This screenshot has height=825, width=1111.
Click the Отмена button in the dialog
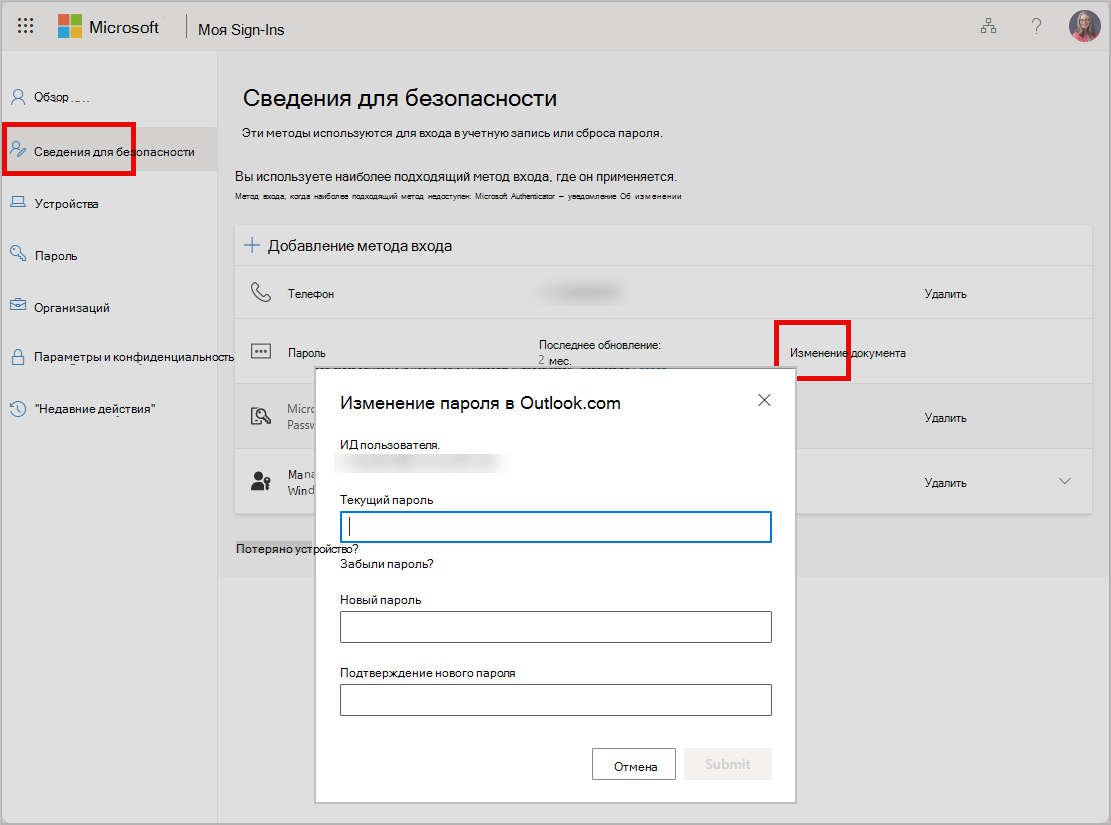point(633,764)
